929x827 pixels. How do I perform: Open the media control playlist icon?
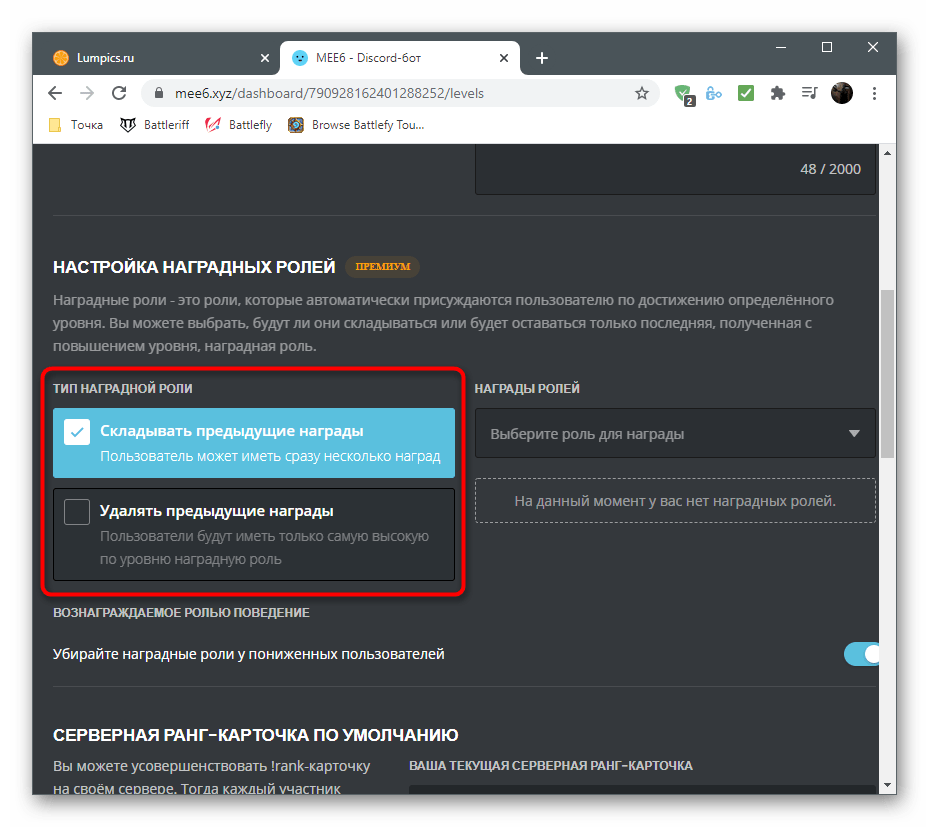click(809, 93)
